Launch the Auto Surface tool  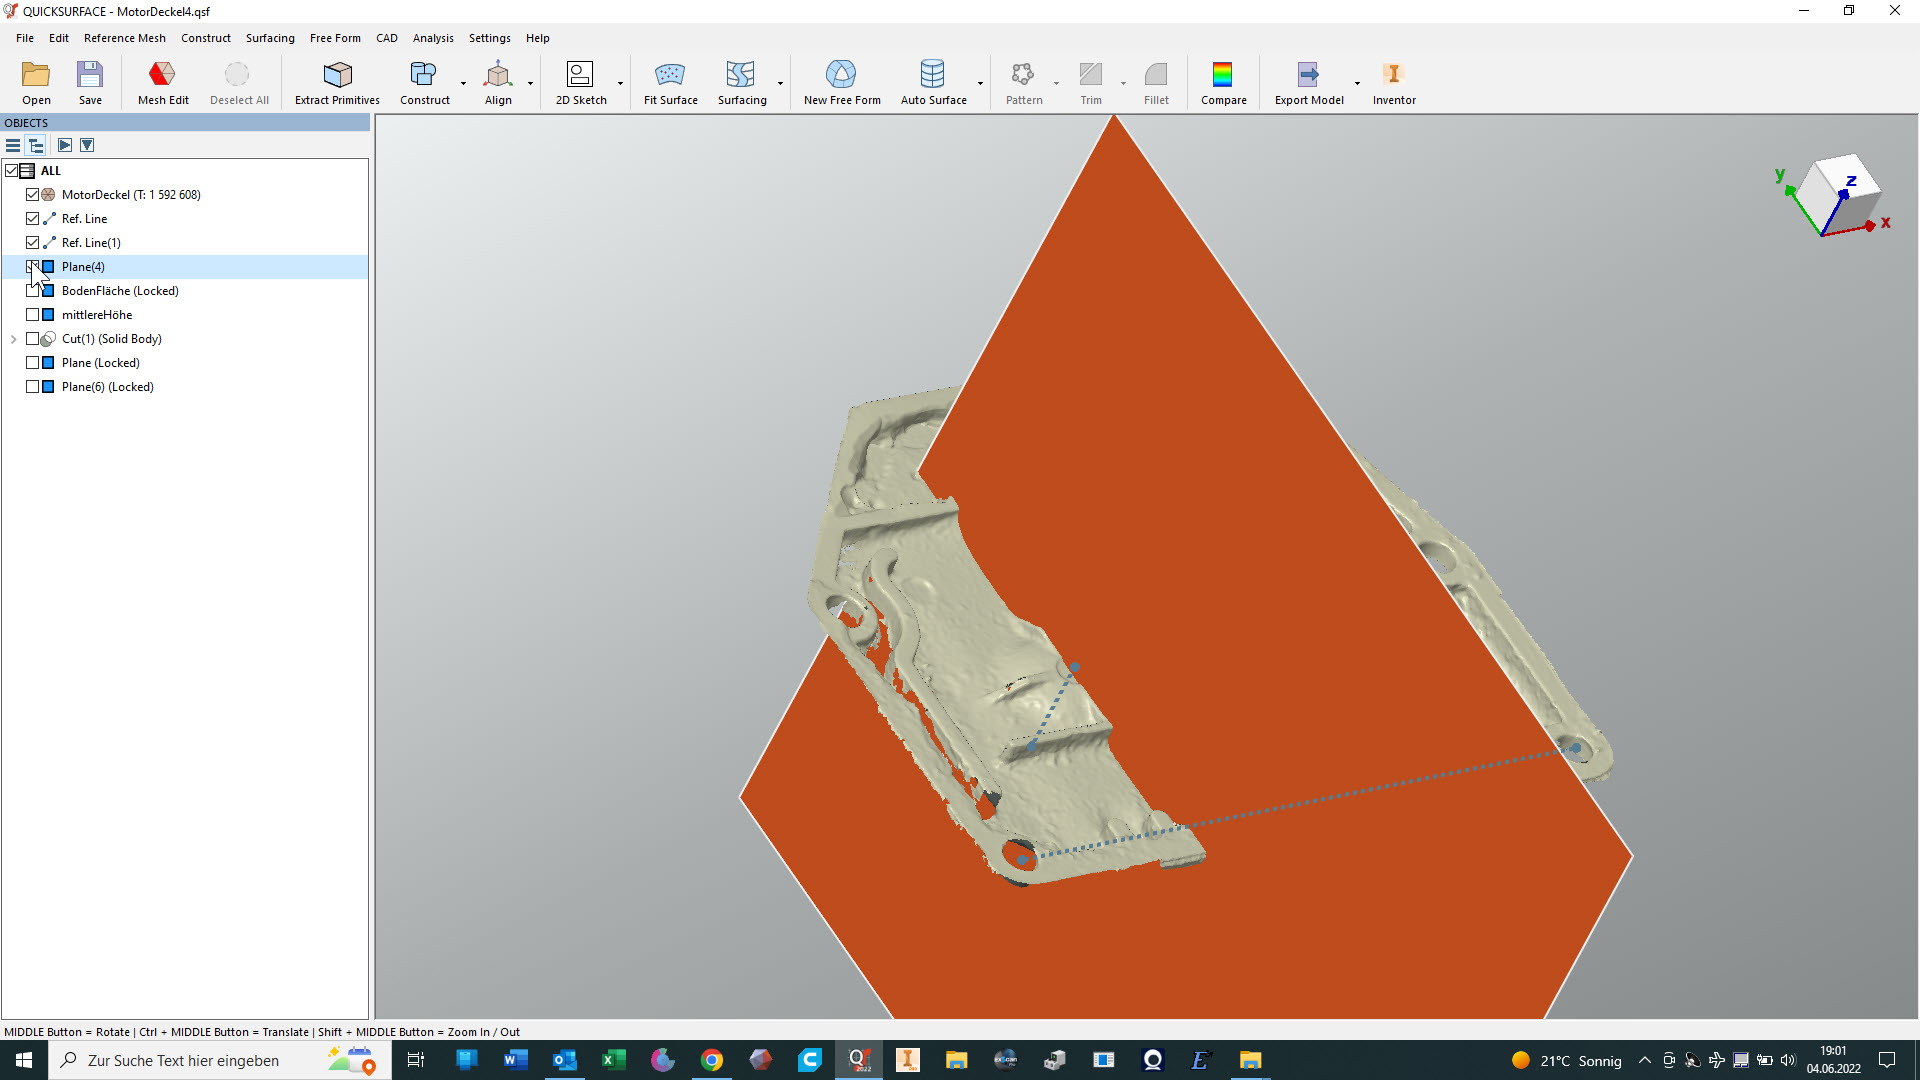[x=932, y=75]
